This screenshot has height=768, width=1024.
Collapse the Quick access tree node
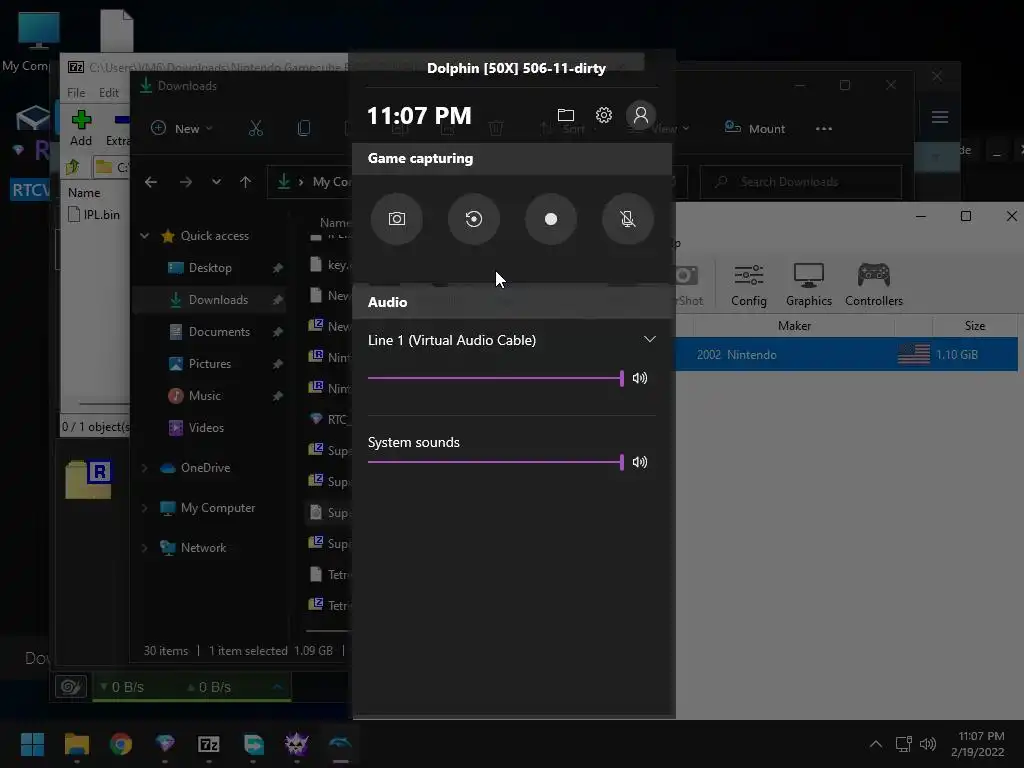[145, 236]
